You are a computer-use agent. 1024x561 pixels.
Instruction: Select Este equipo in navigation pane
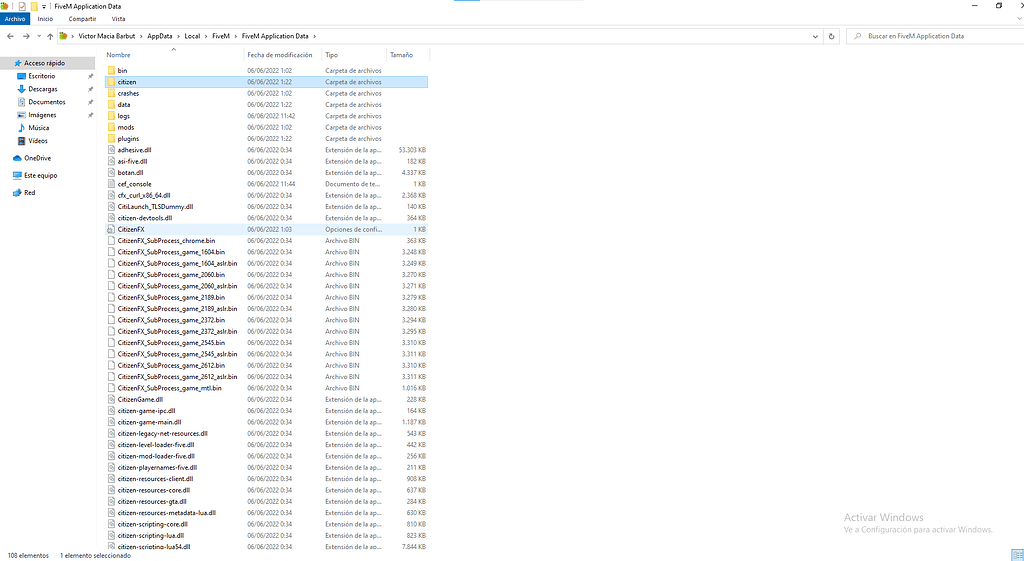(x=38, y=175)
